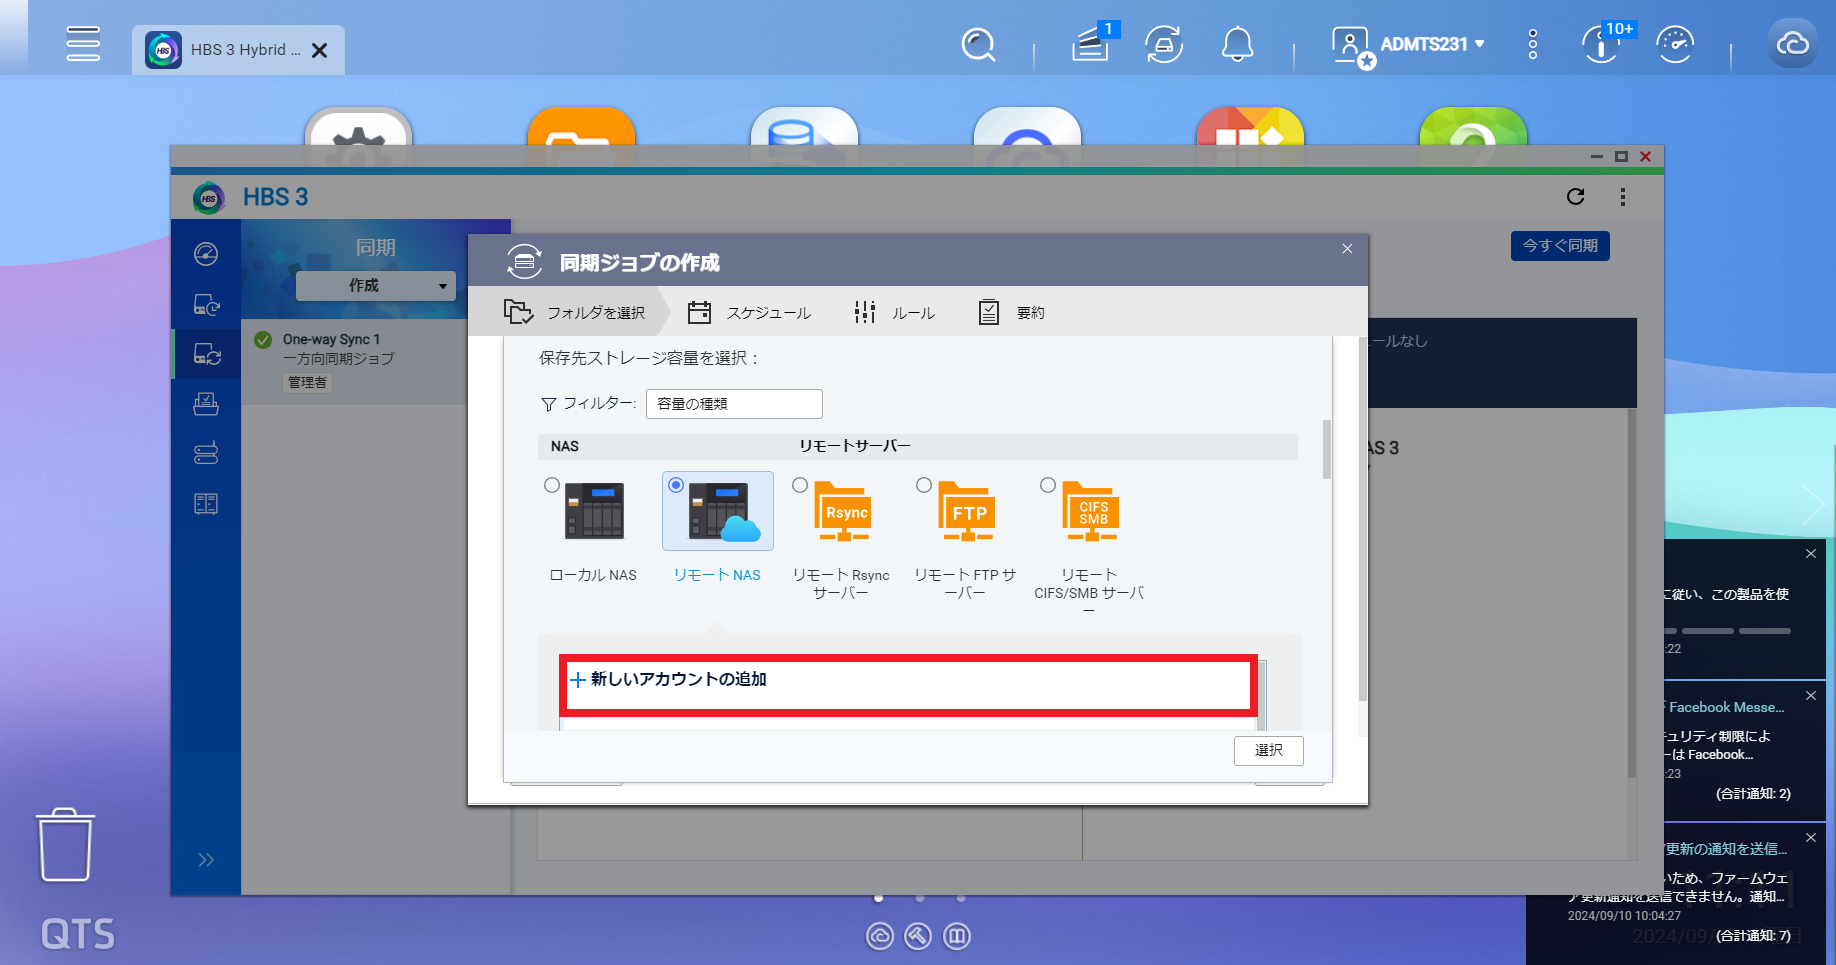
Task: Close the 同期ジョブの作成 dialog
Action: (x=1347, y=249)
